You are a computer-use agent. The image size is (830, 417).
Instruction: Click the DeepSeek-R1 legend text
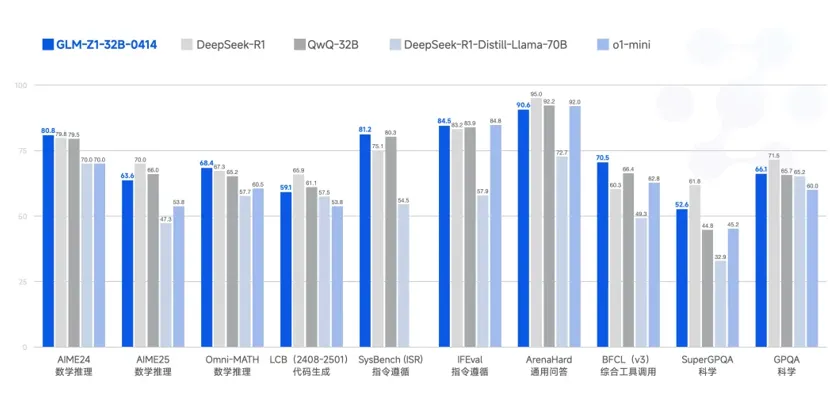(x=231, y=44)
